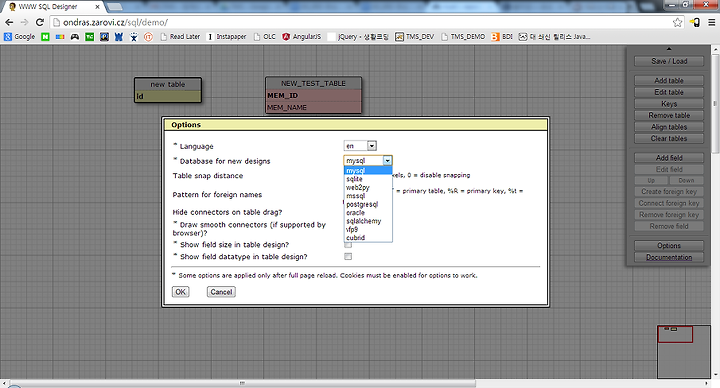Collapse the database dropdown showing mysql
The width and height of the screenshot is (720, 388).
coord(368,160)
